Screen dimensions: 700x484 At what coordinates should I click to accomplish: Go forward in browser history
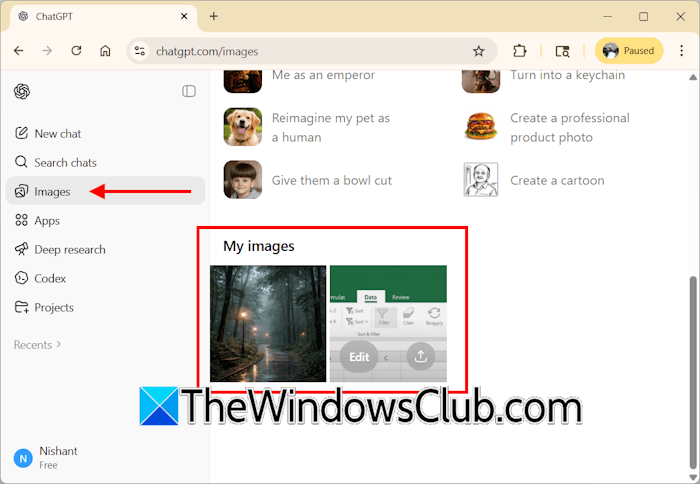coord(47,51)
